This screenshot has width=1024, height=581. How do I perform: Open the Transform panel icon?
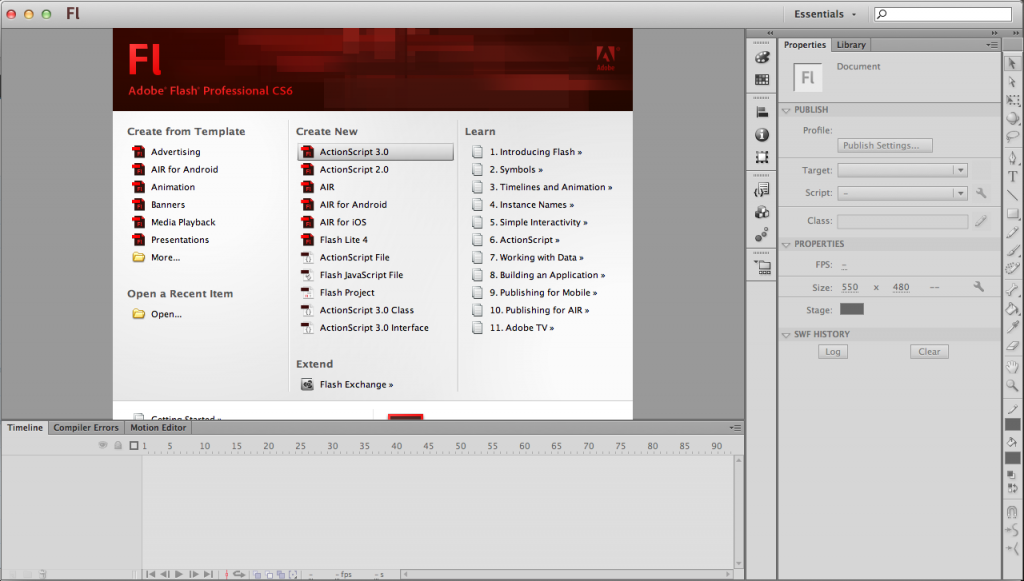click(x=761, y=157)
